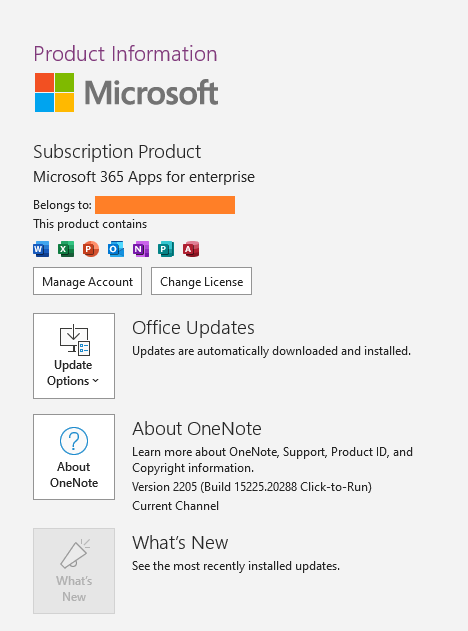Click See the most recently installed updates
Viewport: 468px width, 631px height.
pyautogui.click(x=236, y=566)
